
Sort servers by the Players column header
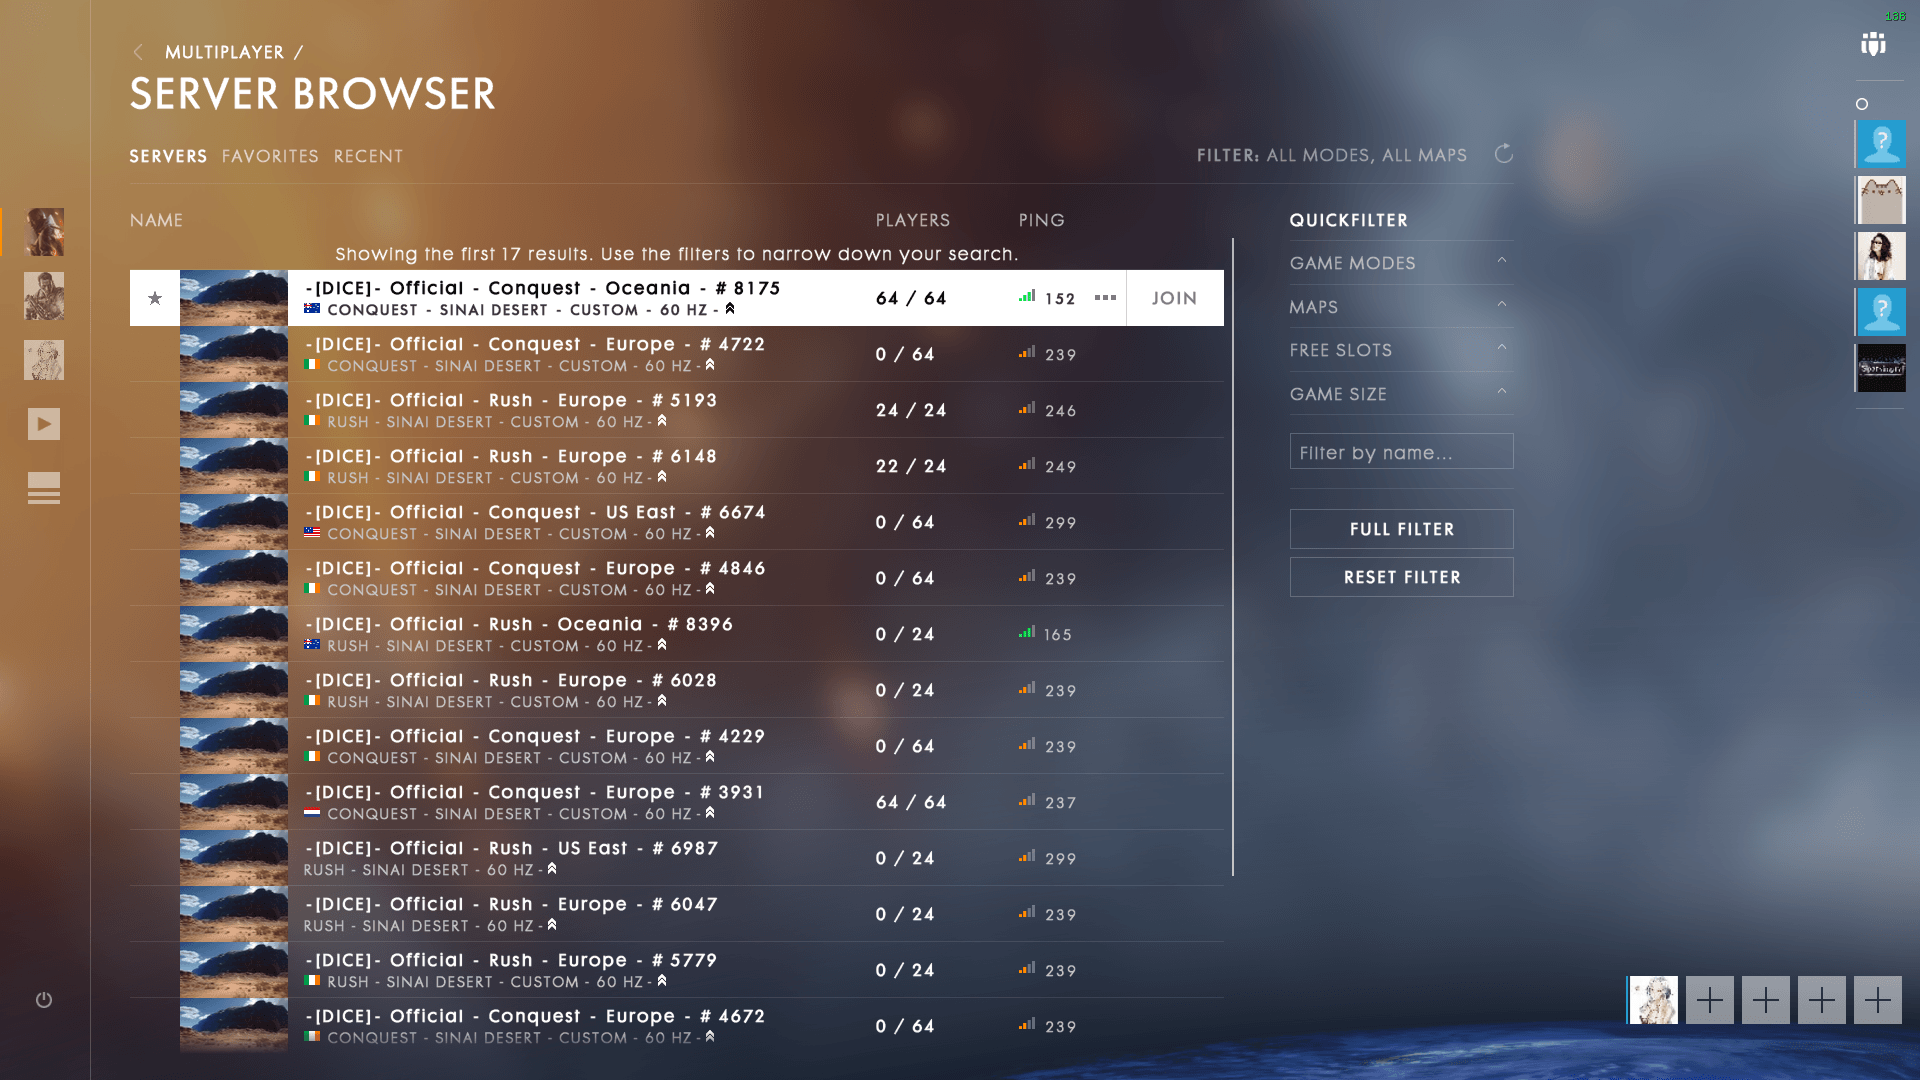coord(913,220)
